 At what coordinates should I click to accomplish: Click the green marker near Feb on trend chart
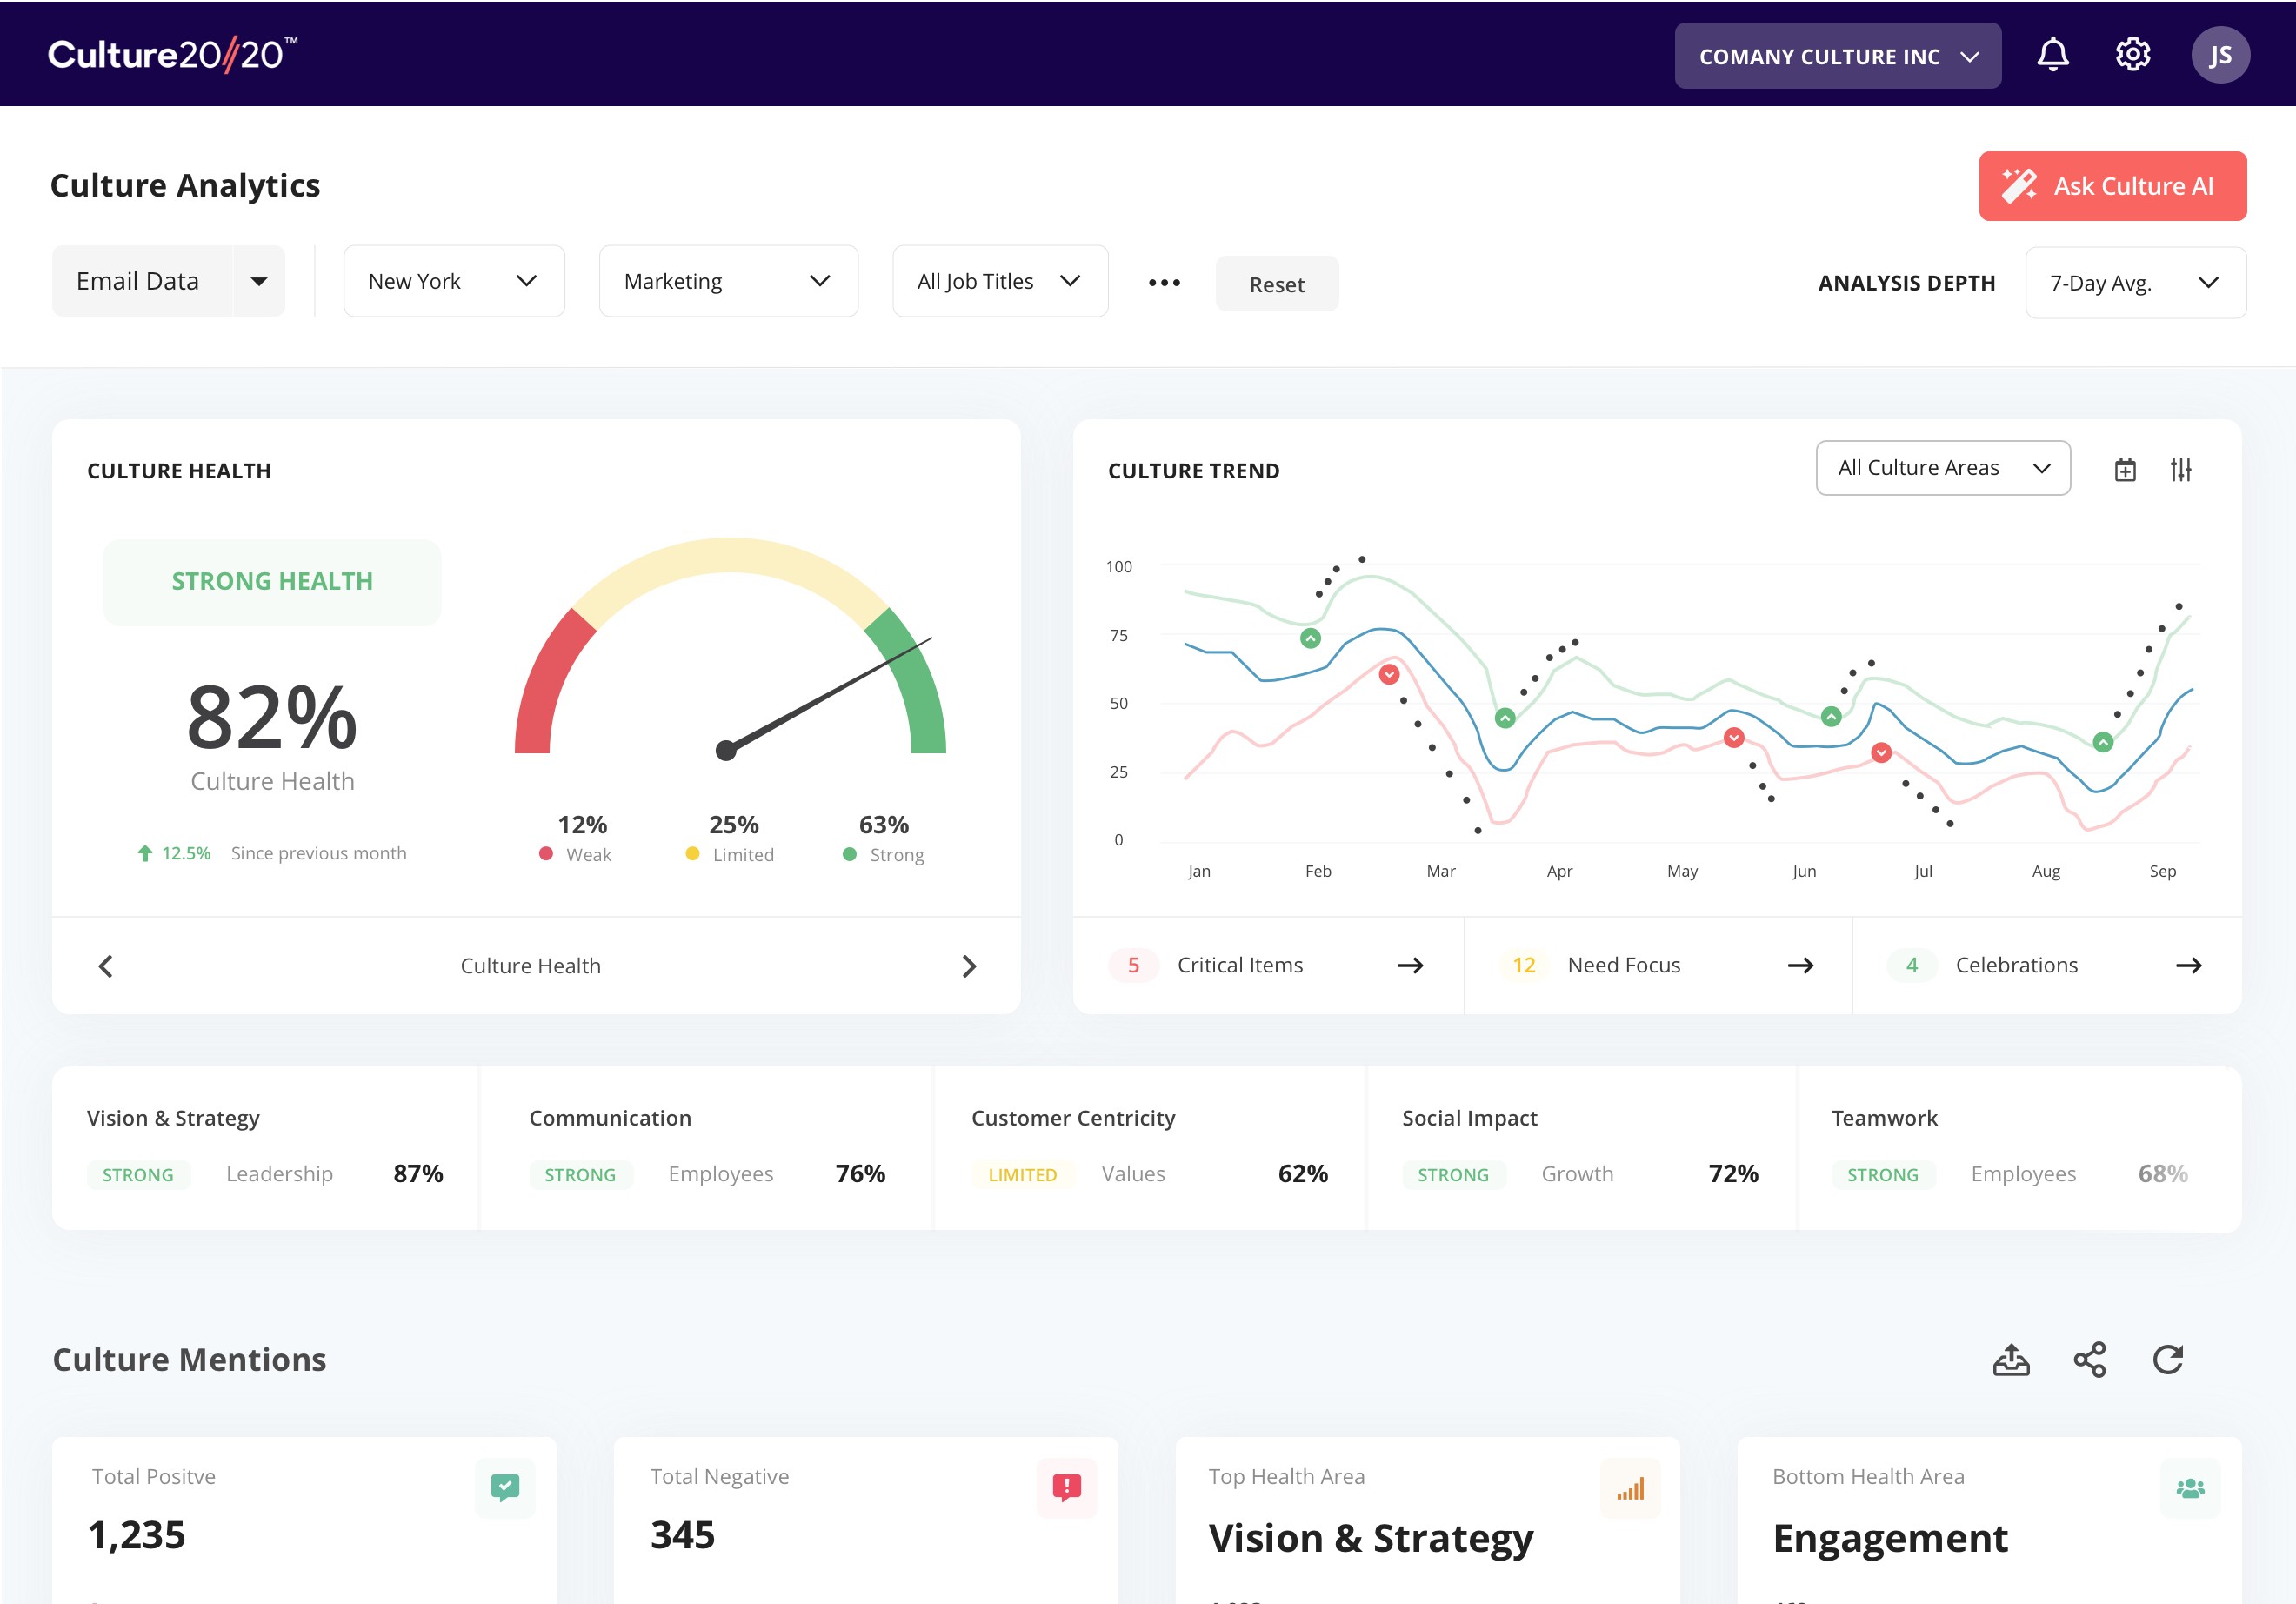click(x=1310, y=638)
